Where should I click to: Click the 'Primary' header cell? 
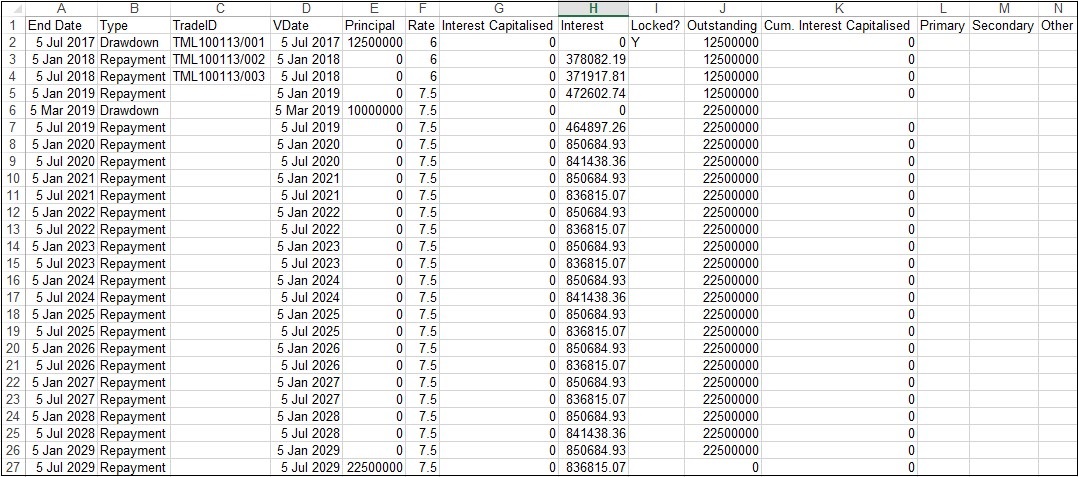(942, 25)
